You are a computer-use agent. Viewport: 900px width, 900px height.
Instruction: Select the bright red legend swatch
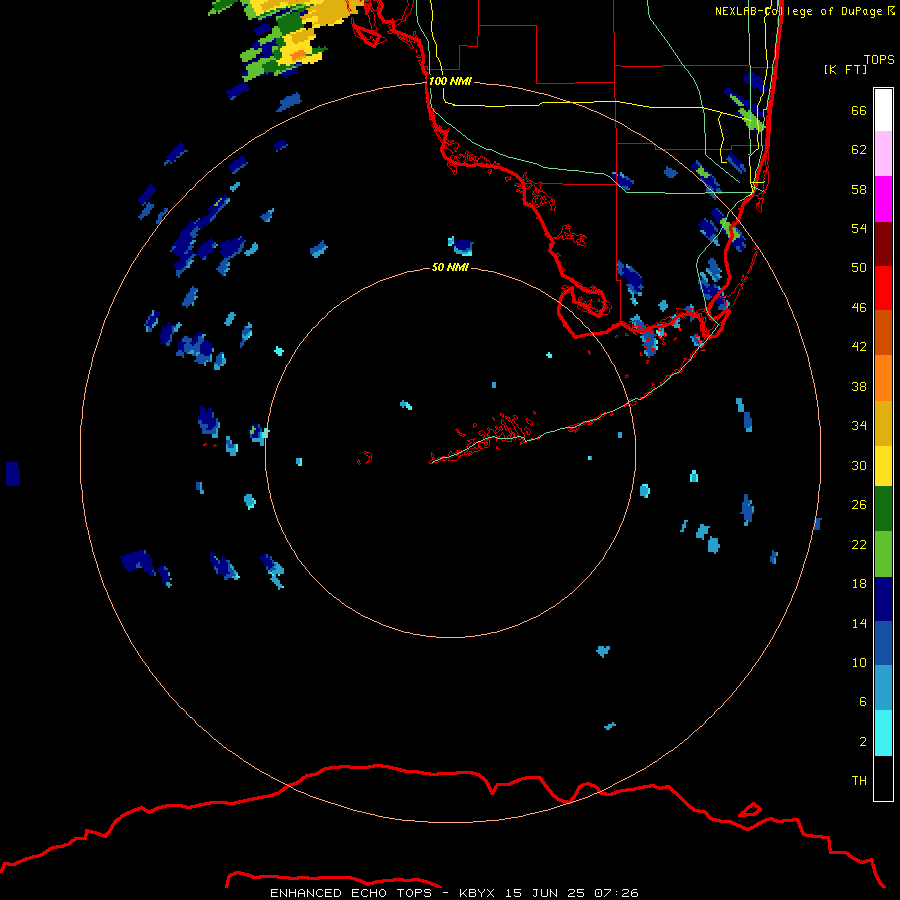pyautogui.click(x=883, y=288)
